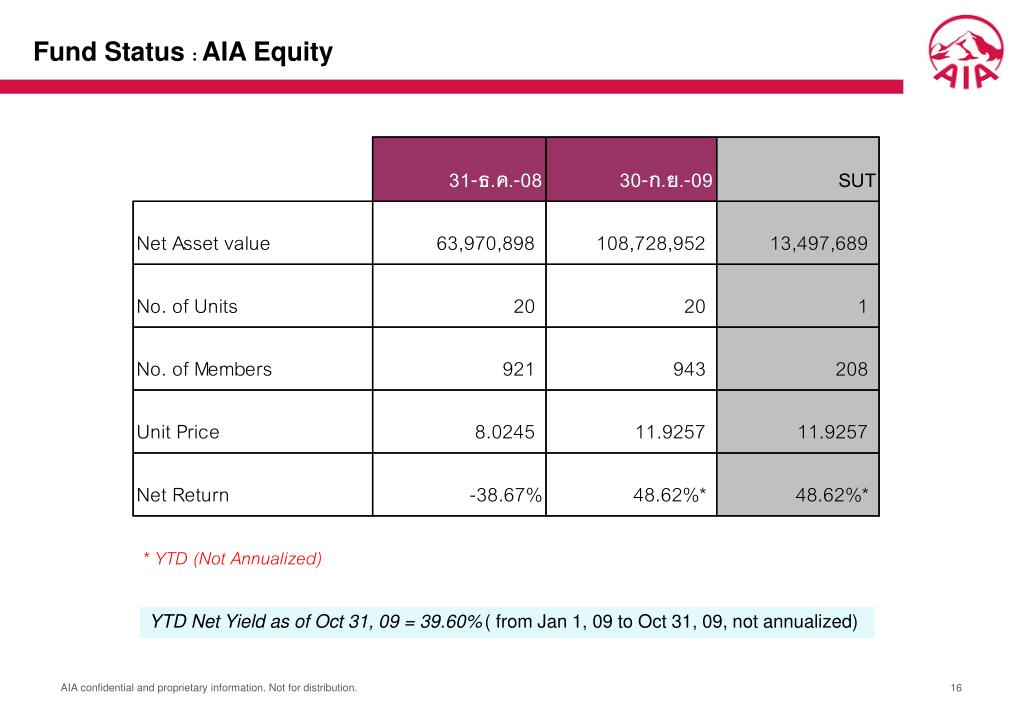1023x708 pixels.
Task: Select the 63,970,898 net asset value cell
Action: point(485,244)
